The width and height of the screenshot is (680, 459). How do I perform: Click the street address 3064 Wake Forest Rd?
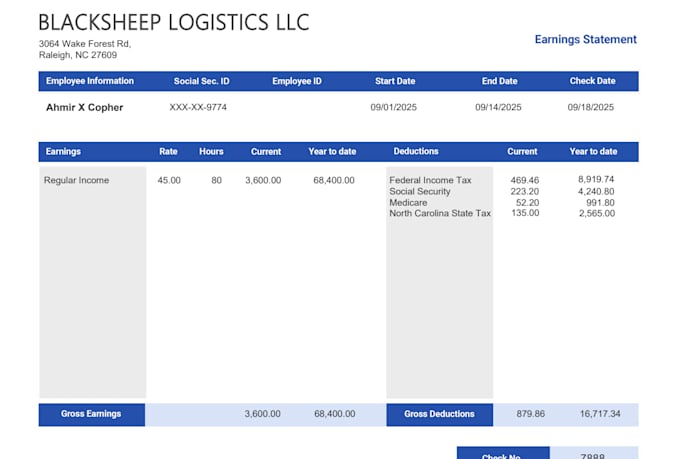click(x=84, y=44)
